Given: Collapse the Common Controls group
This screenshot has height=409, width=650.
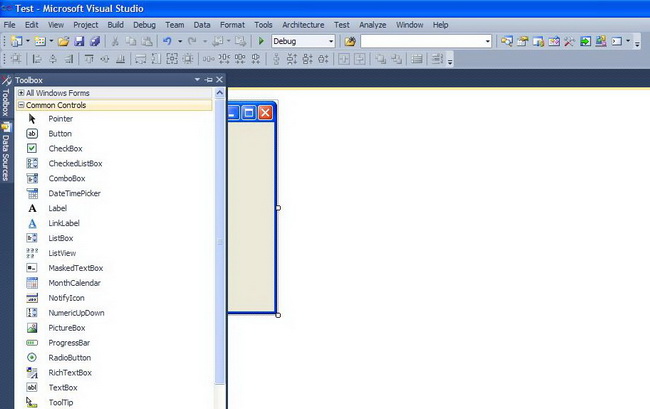Looking at the screenshot, I should pyautogui.click(x=21, y=105).
